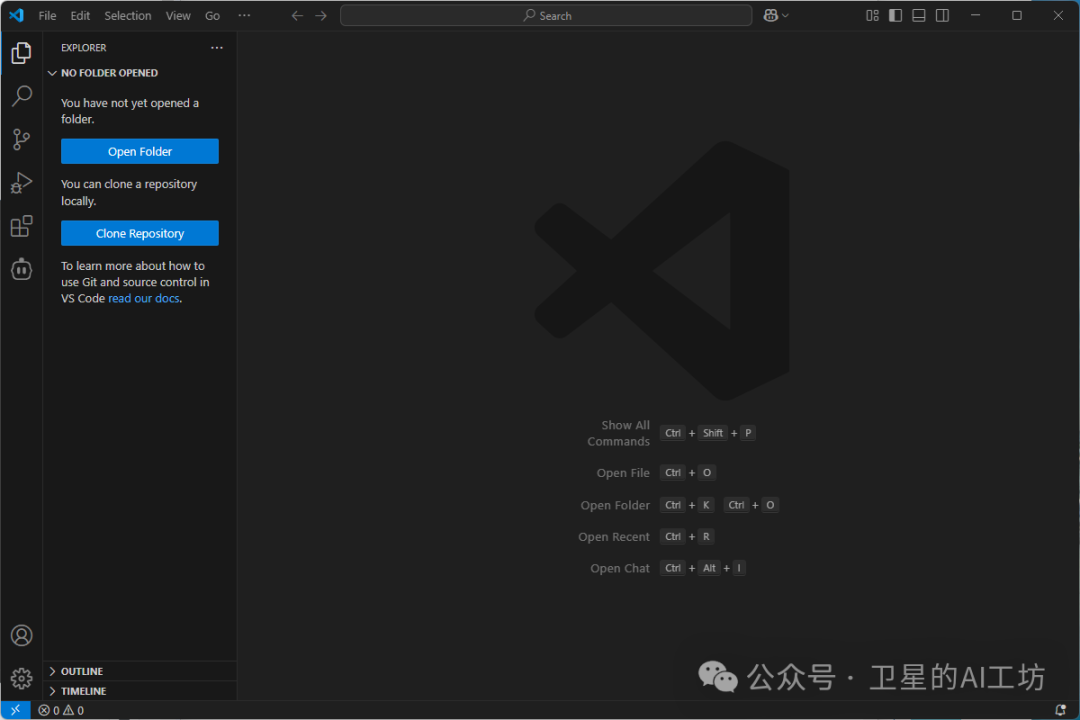Image resolution: width=1080 pixels, height=720 pixels.
Task: Open the Selection menu
Action: 128,16
